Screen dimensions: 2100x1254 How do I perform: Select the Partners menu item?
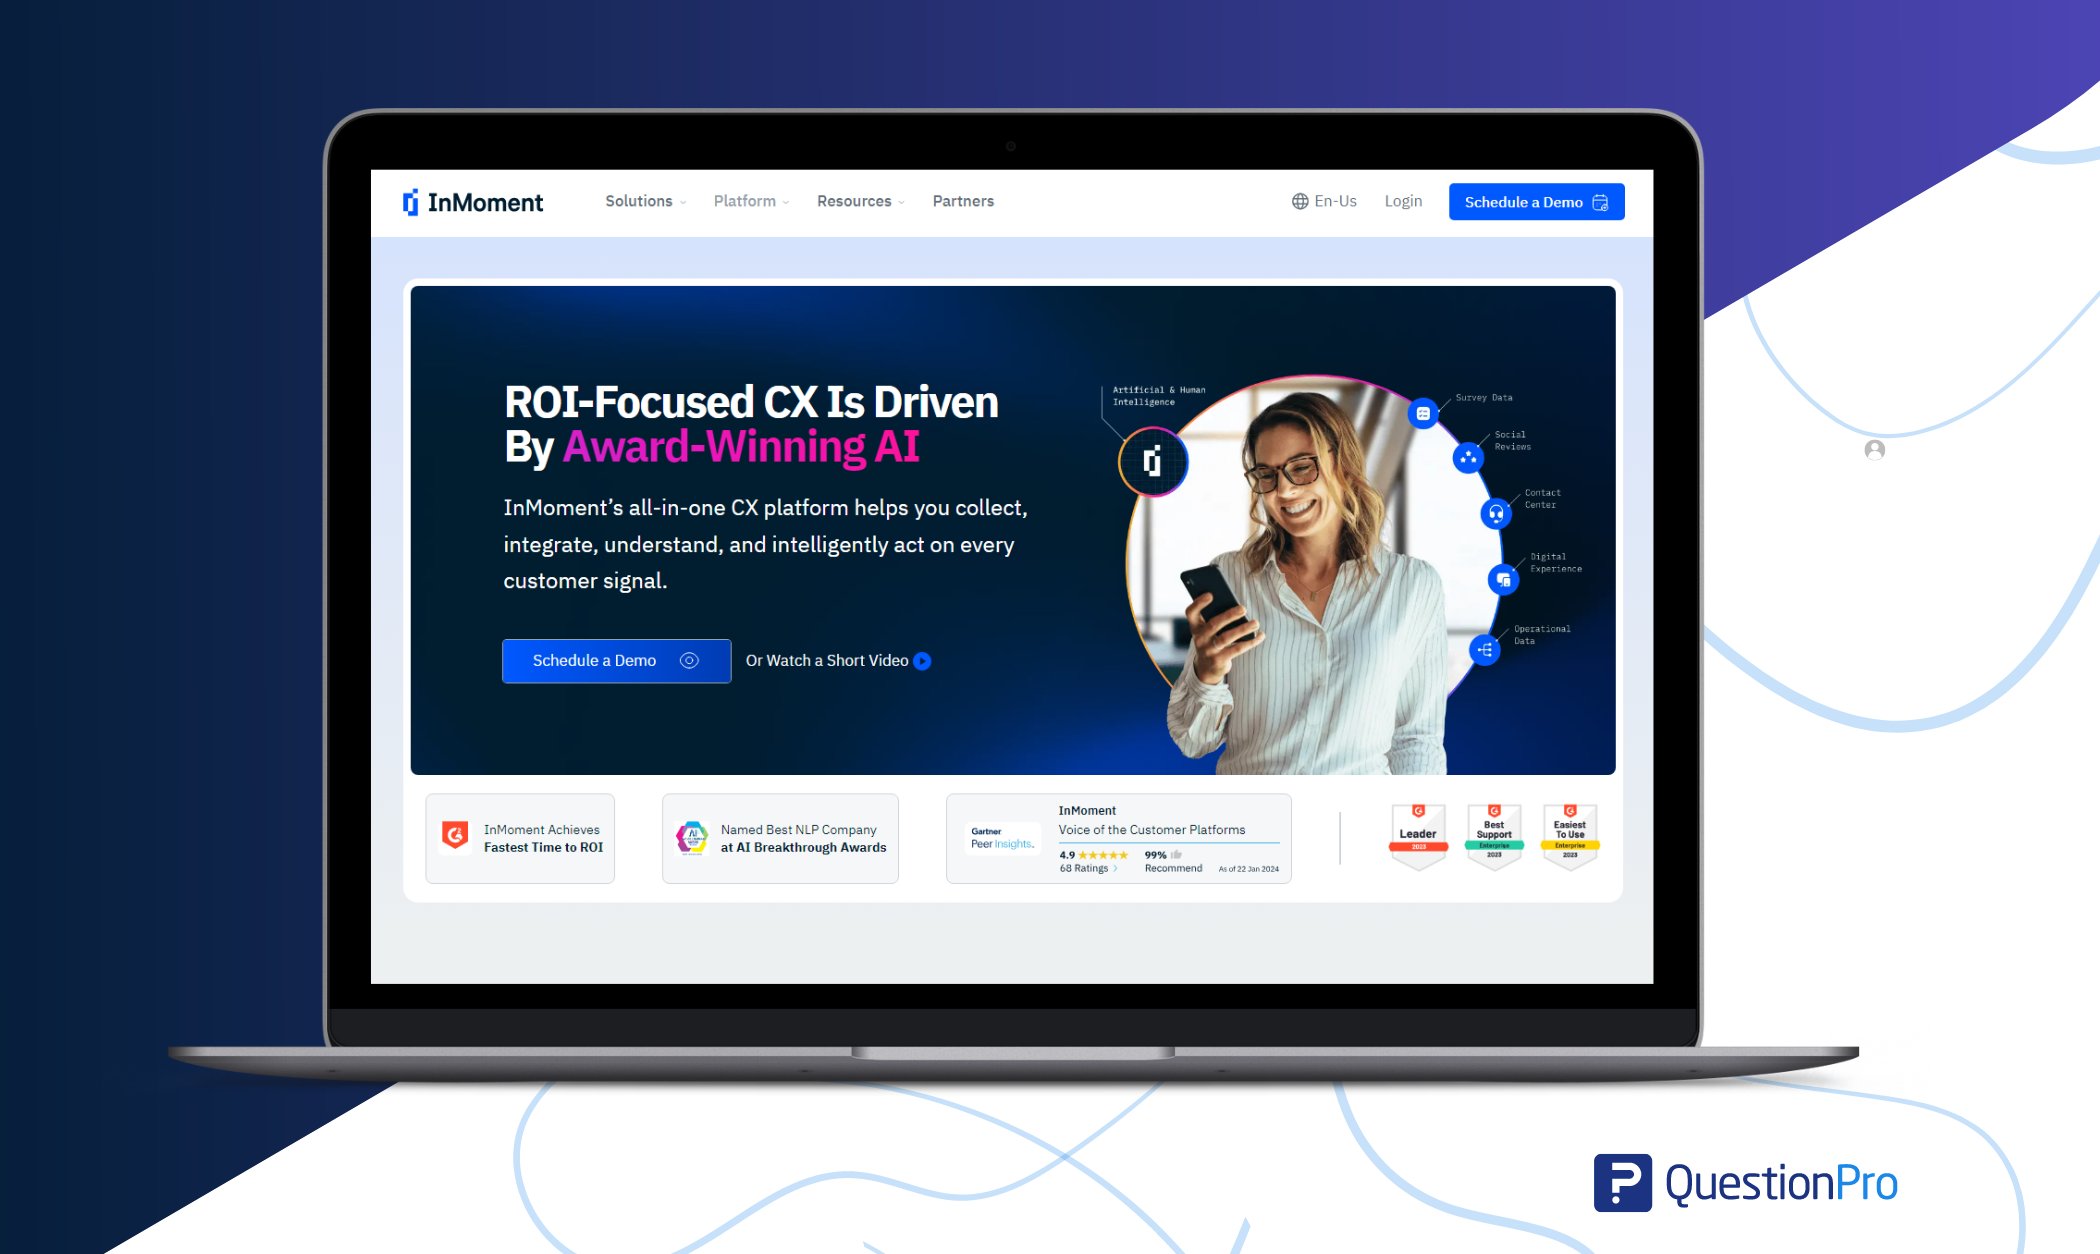pyautogui.click(x=963, y=200)
